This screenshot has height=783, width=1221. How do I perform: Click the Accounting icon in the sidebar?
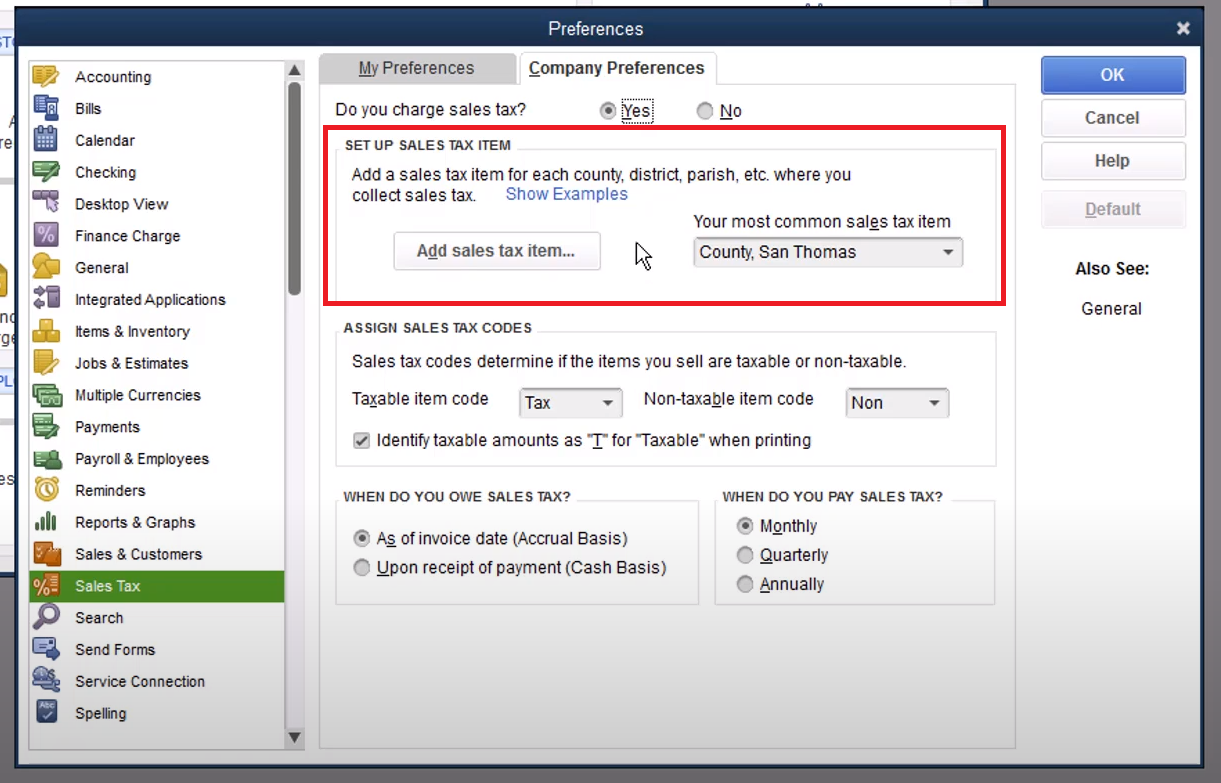pos(46,77)
